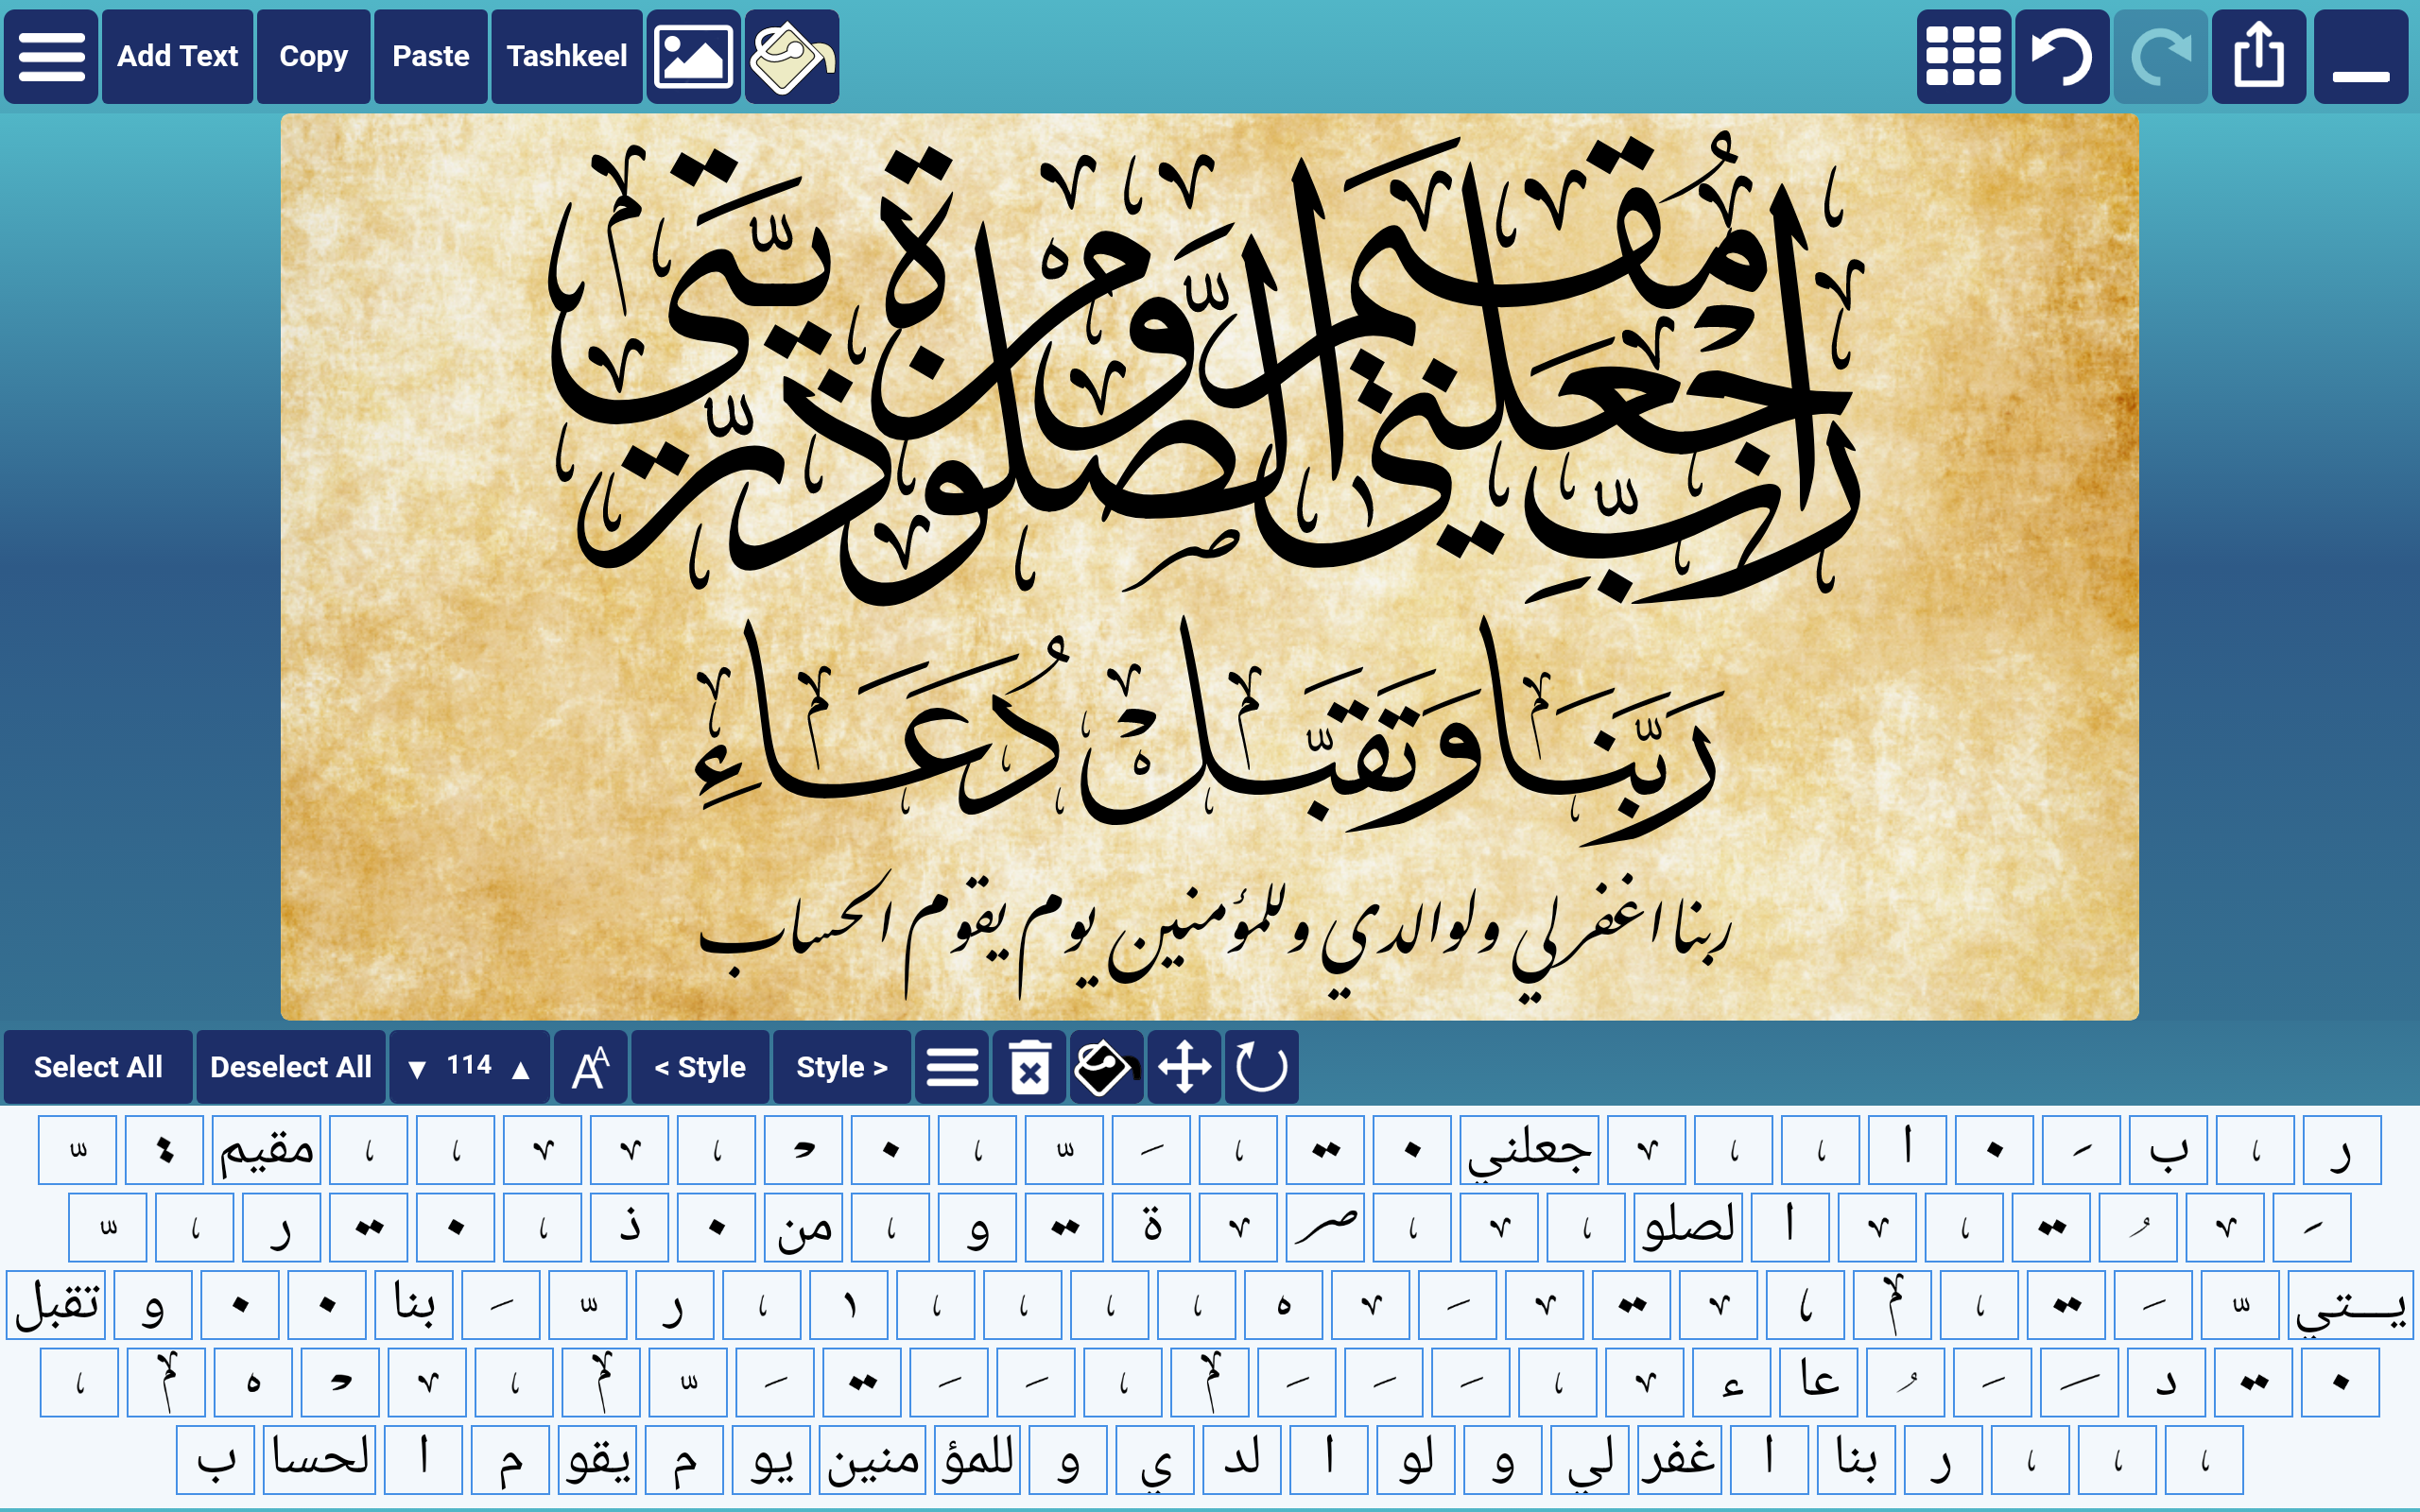Open the background paint bucket tool

click(792, 57)
